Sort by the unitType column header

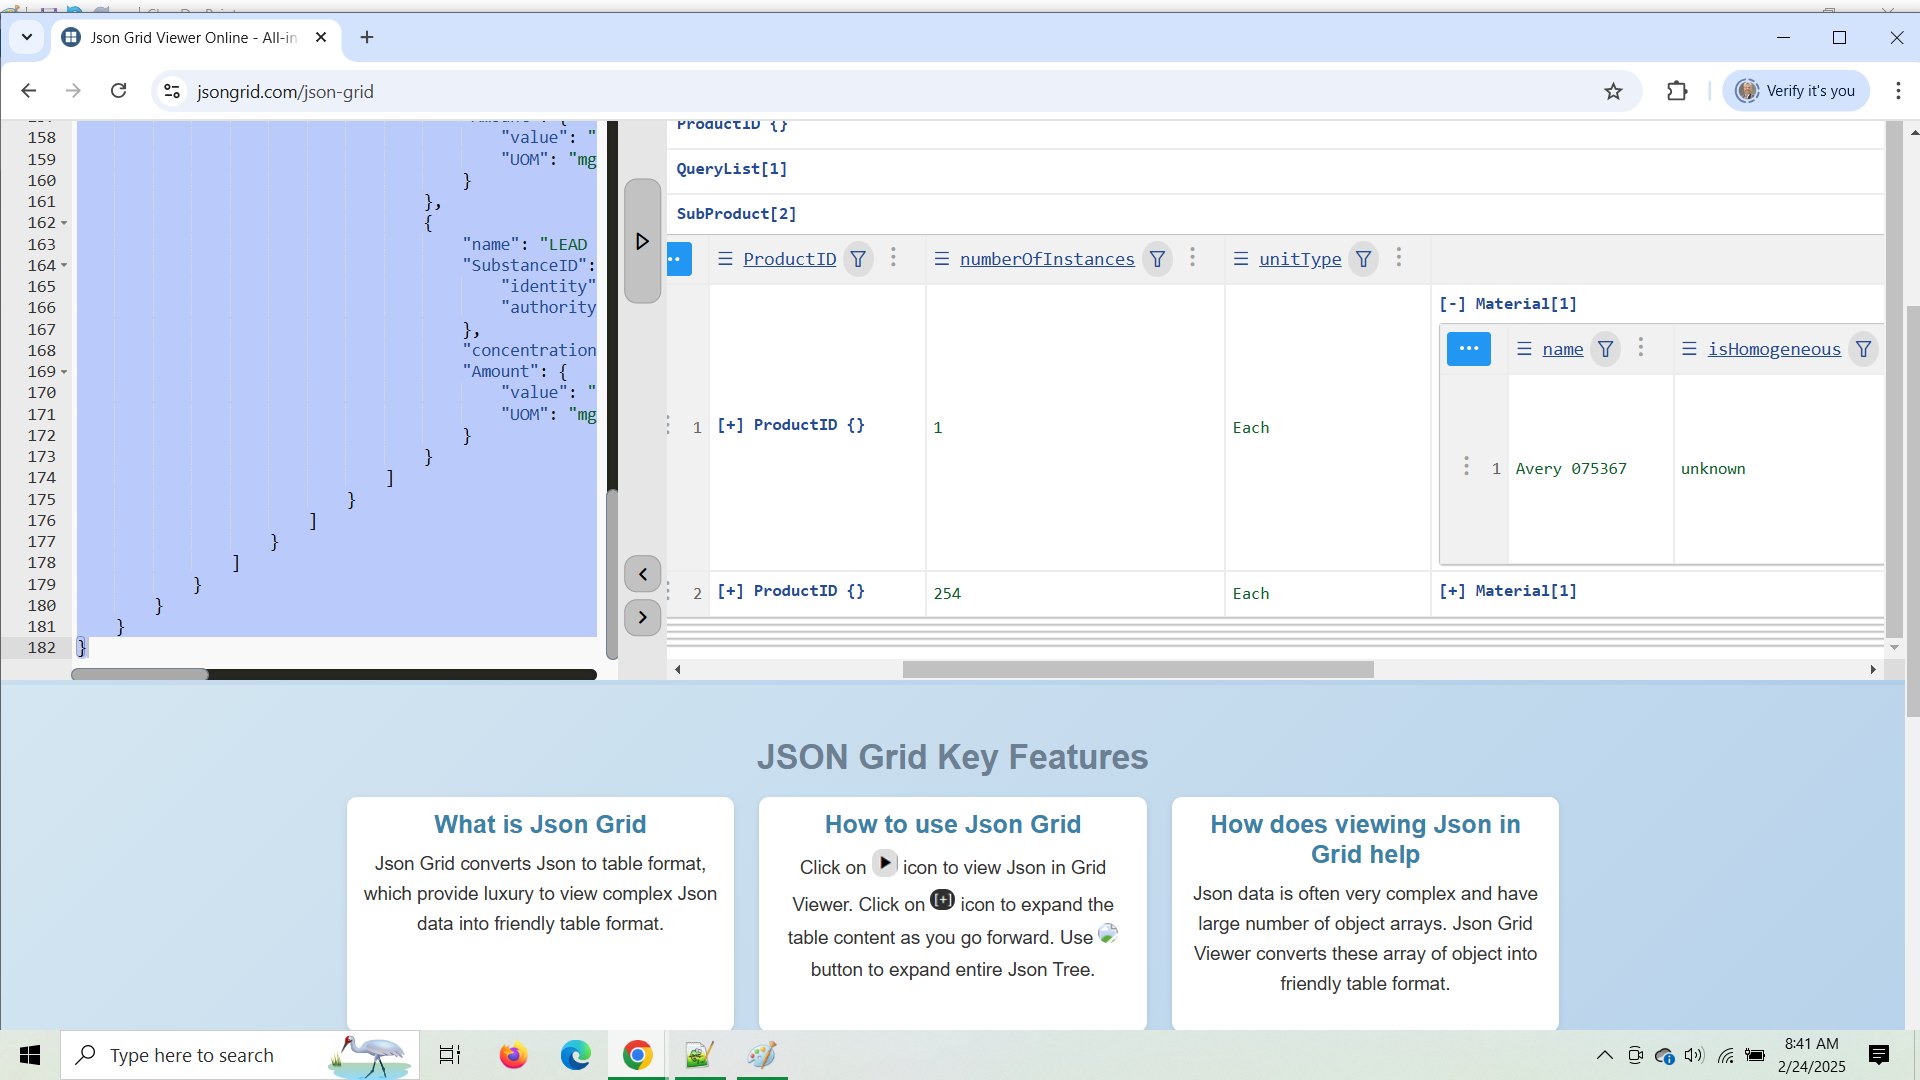pos(1299,259)
